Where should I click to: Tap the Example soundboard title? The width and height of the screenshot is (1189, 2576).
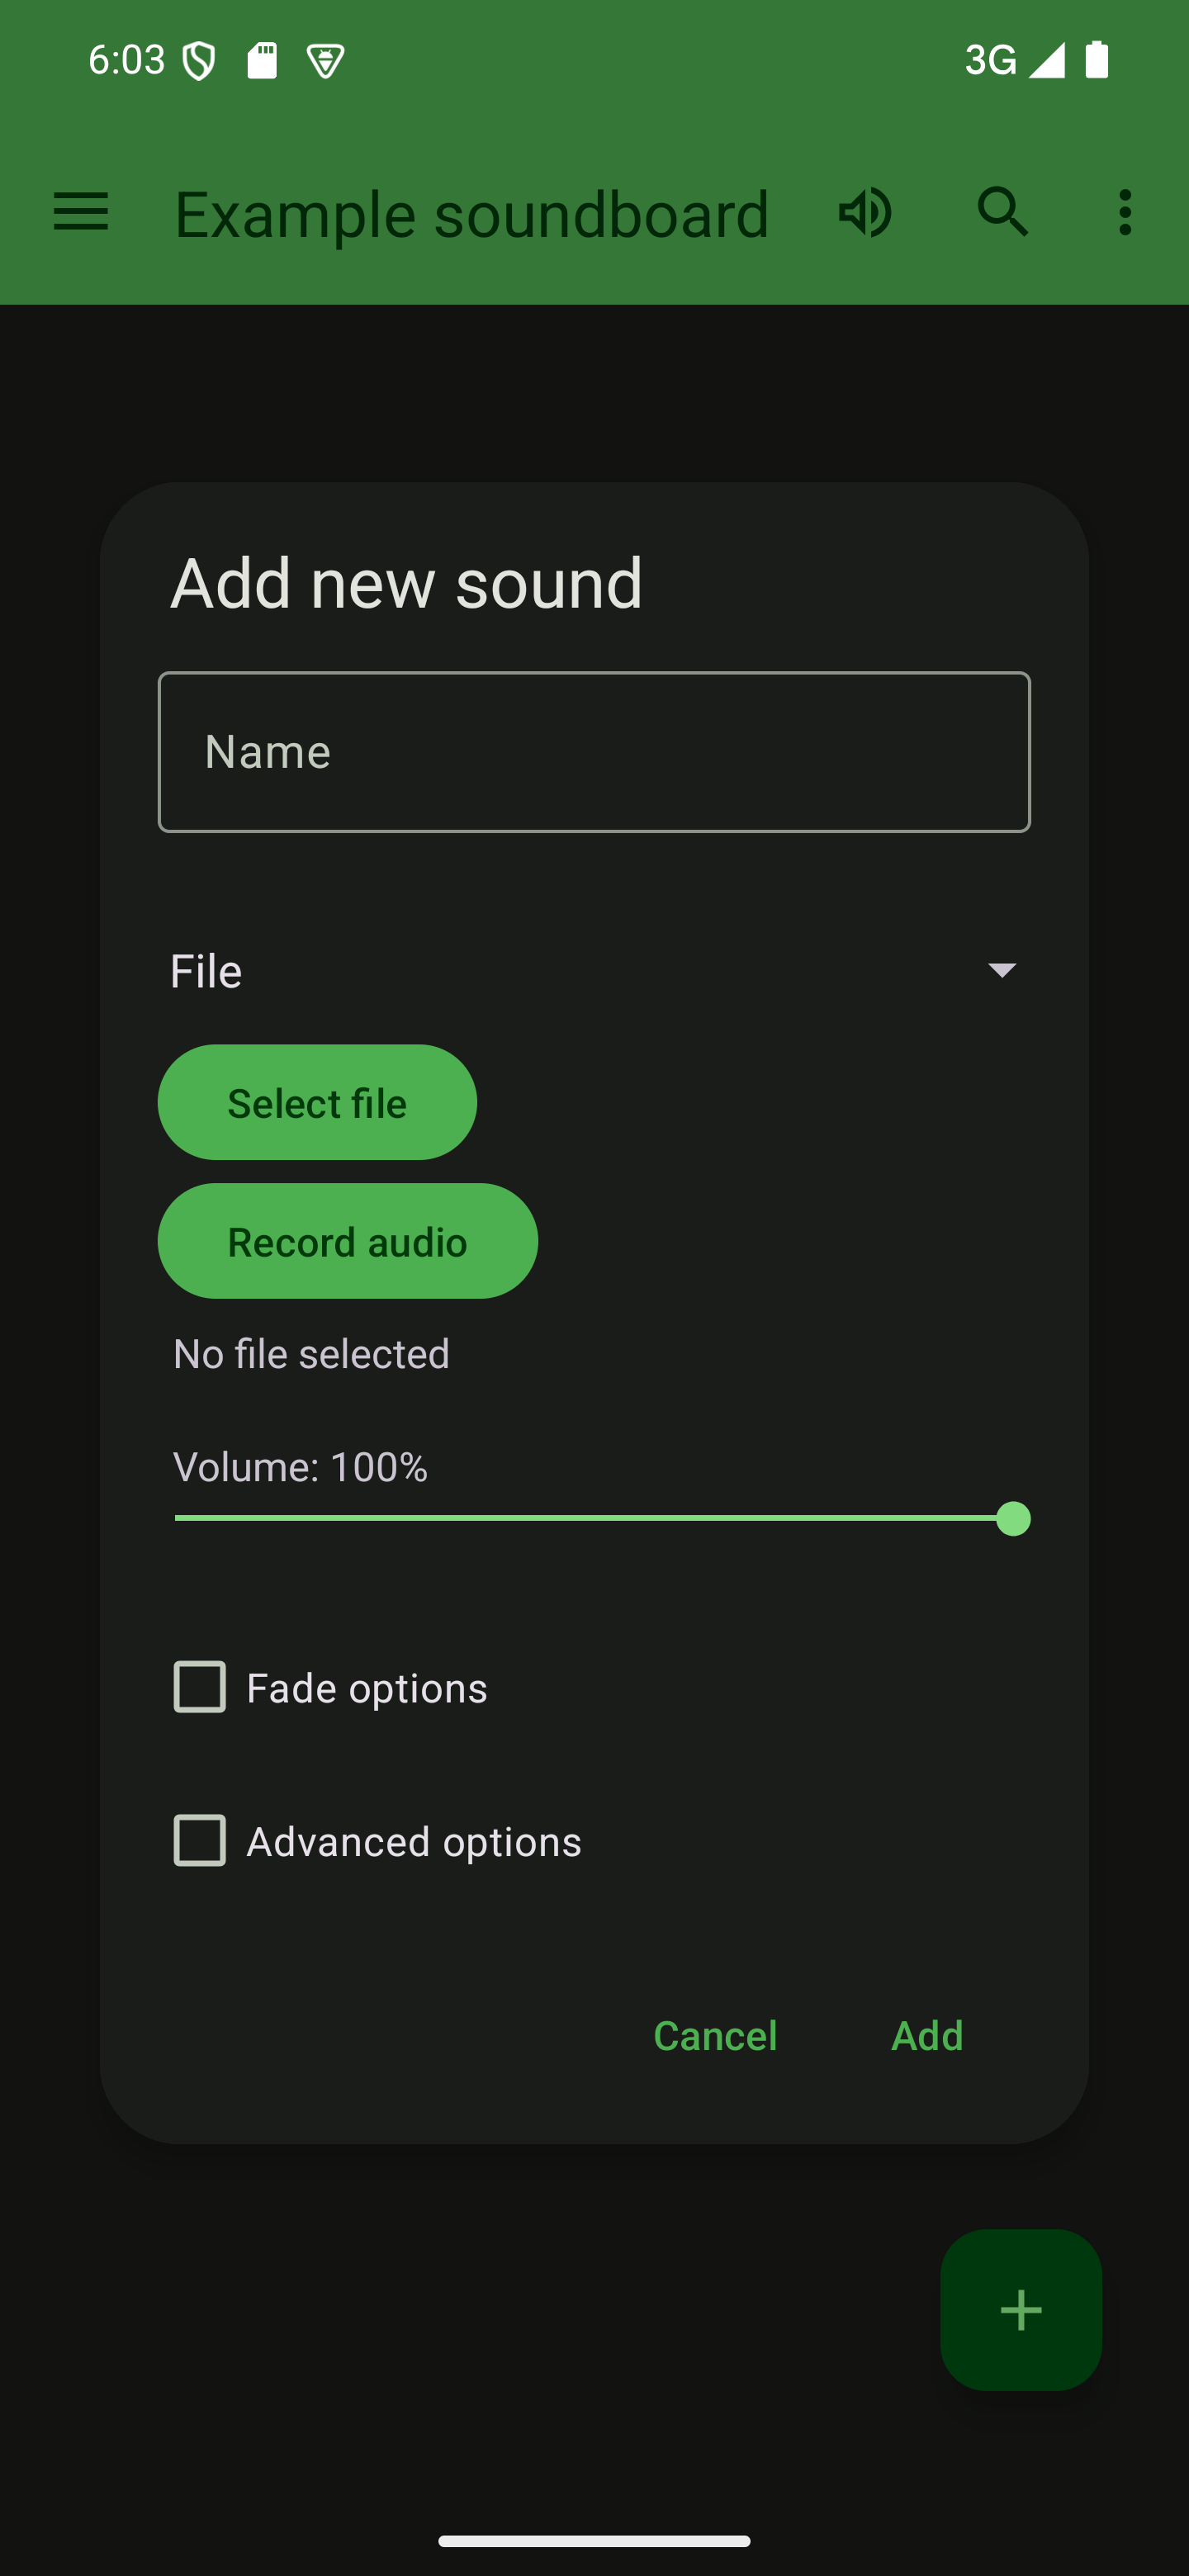coord(472,214)
